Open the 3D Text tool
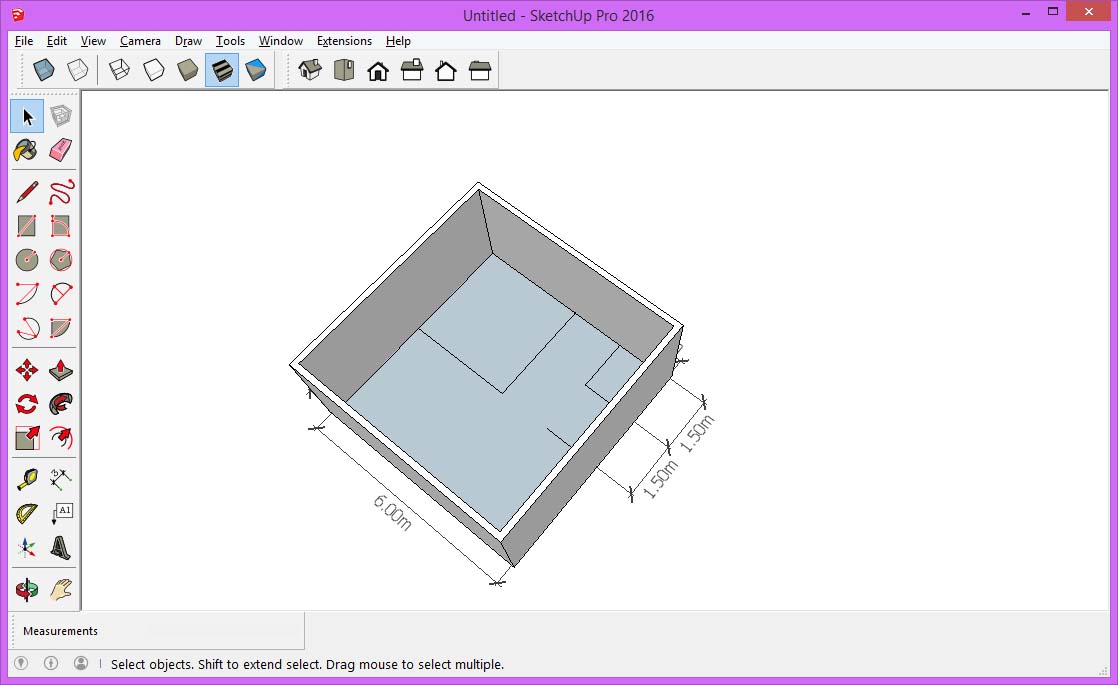Screen dimensions: 1118x685 pos(60,547)
